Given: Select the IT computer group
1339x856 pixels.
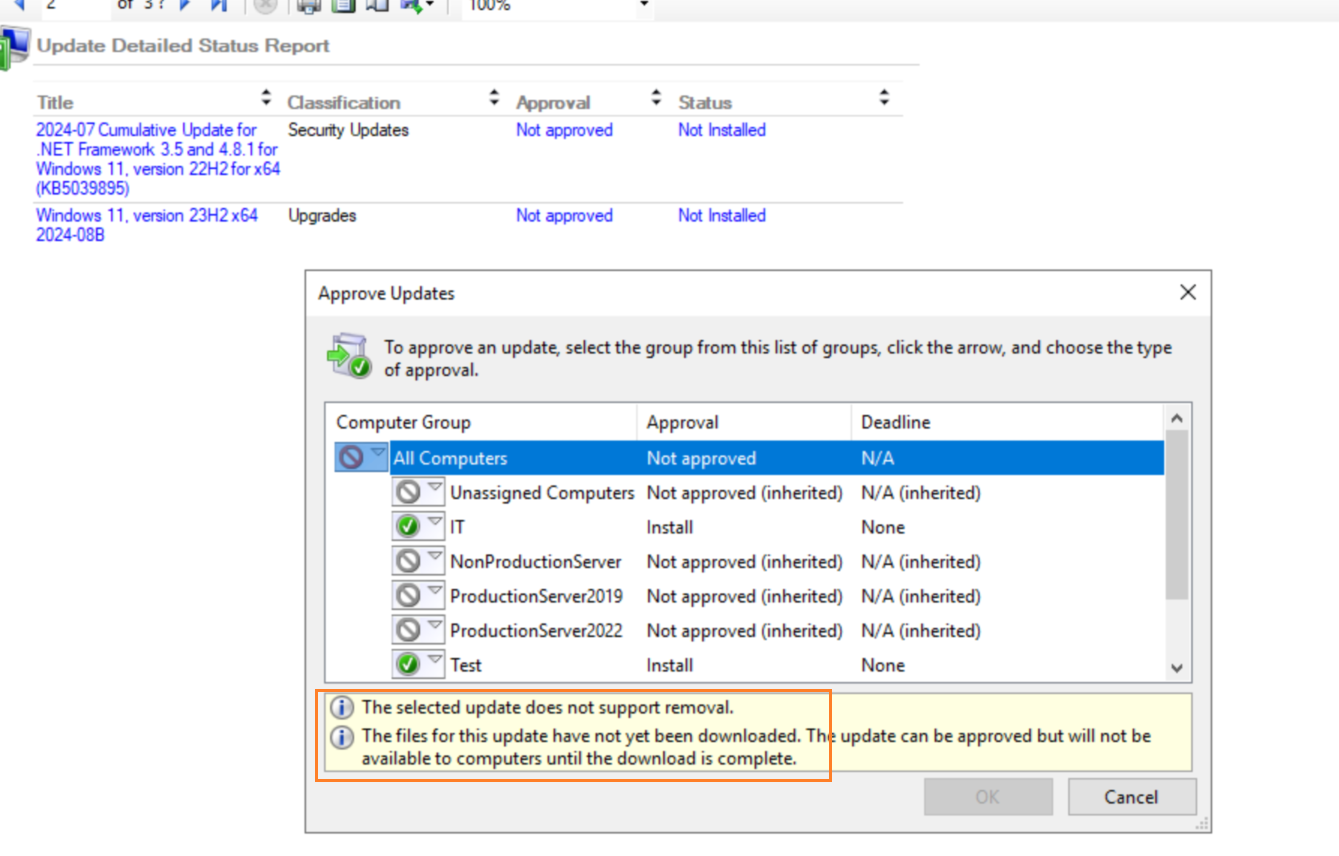Looking at the screenshot, I should [x=457, y=527].
